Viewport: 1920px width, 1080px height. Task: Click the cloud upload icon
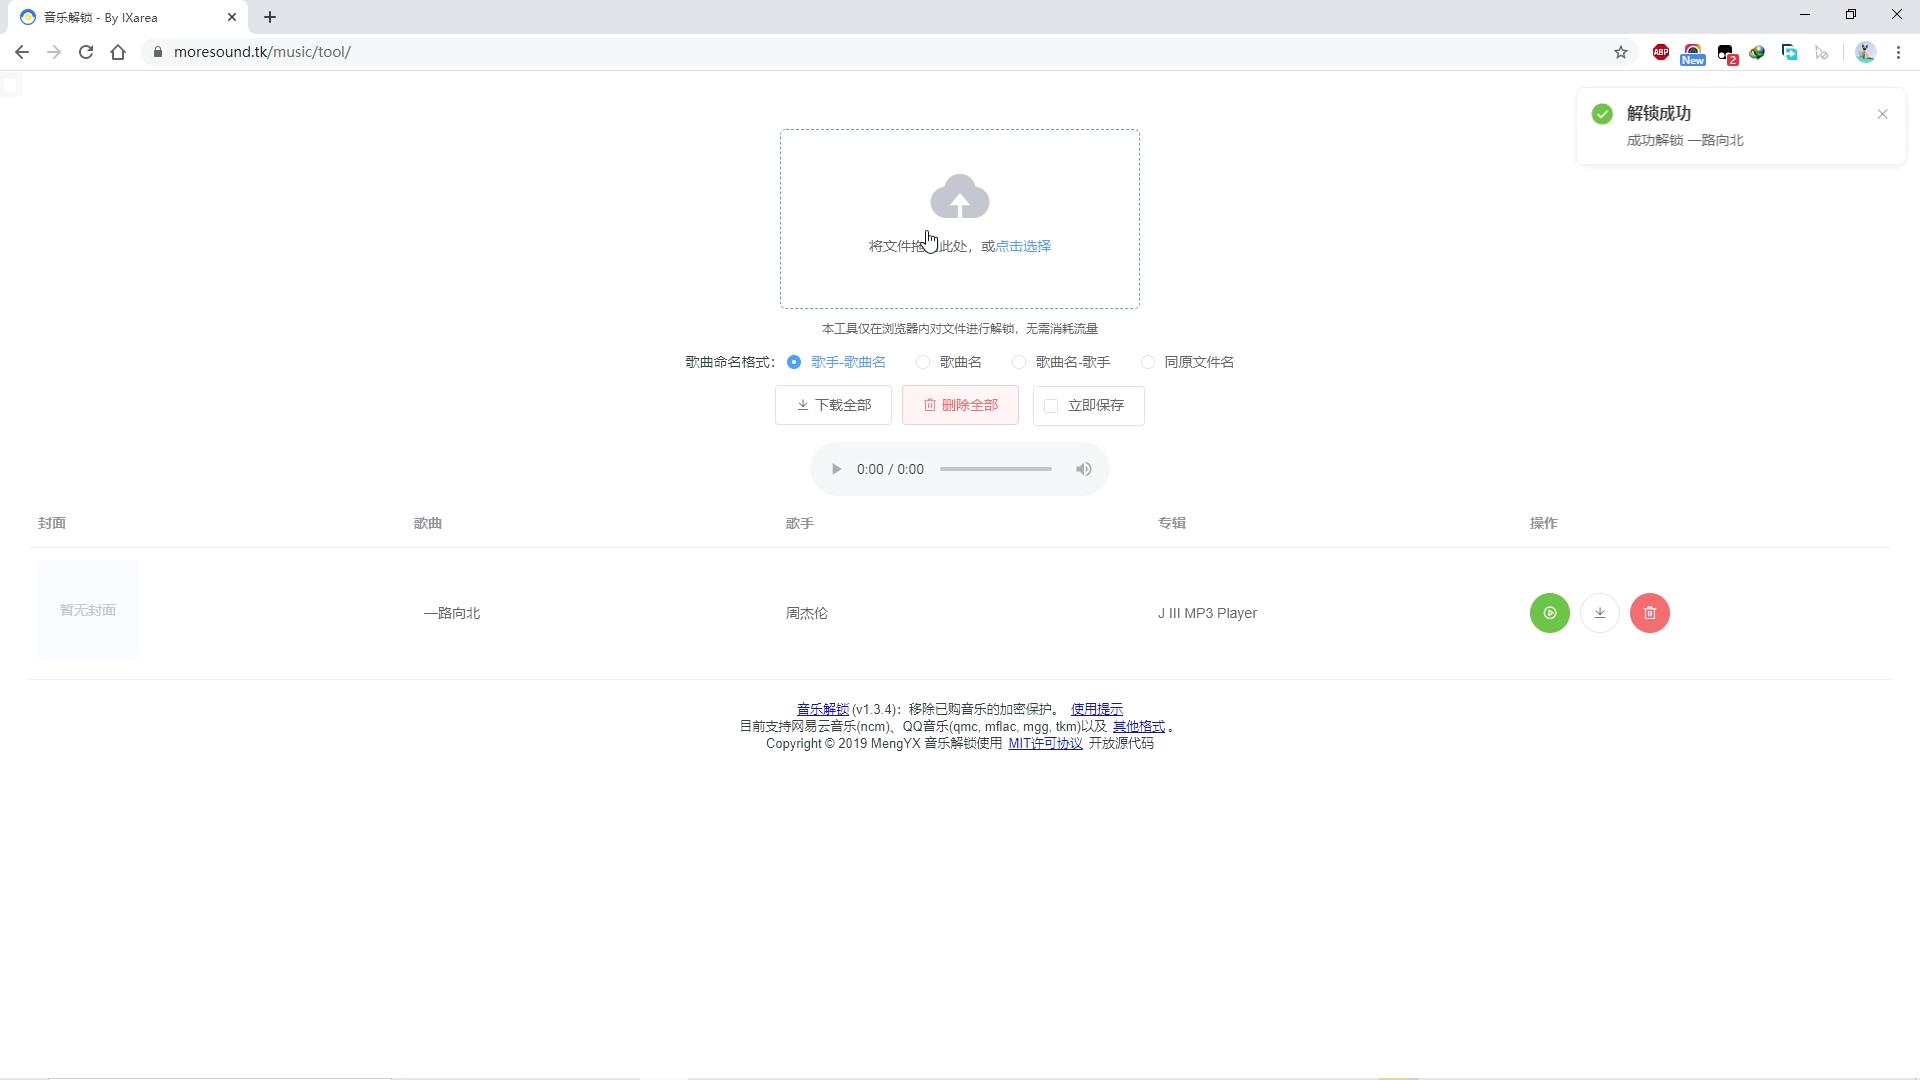click(958, 197)
